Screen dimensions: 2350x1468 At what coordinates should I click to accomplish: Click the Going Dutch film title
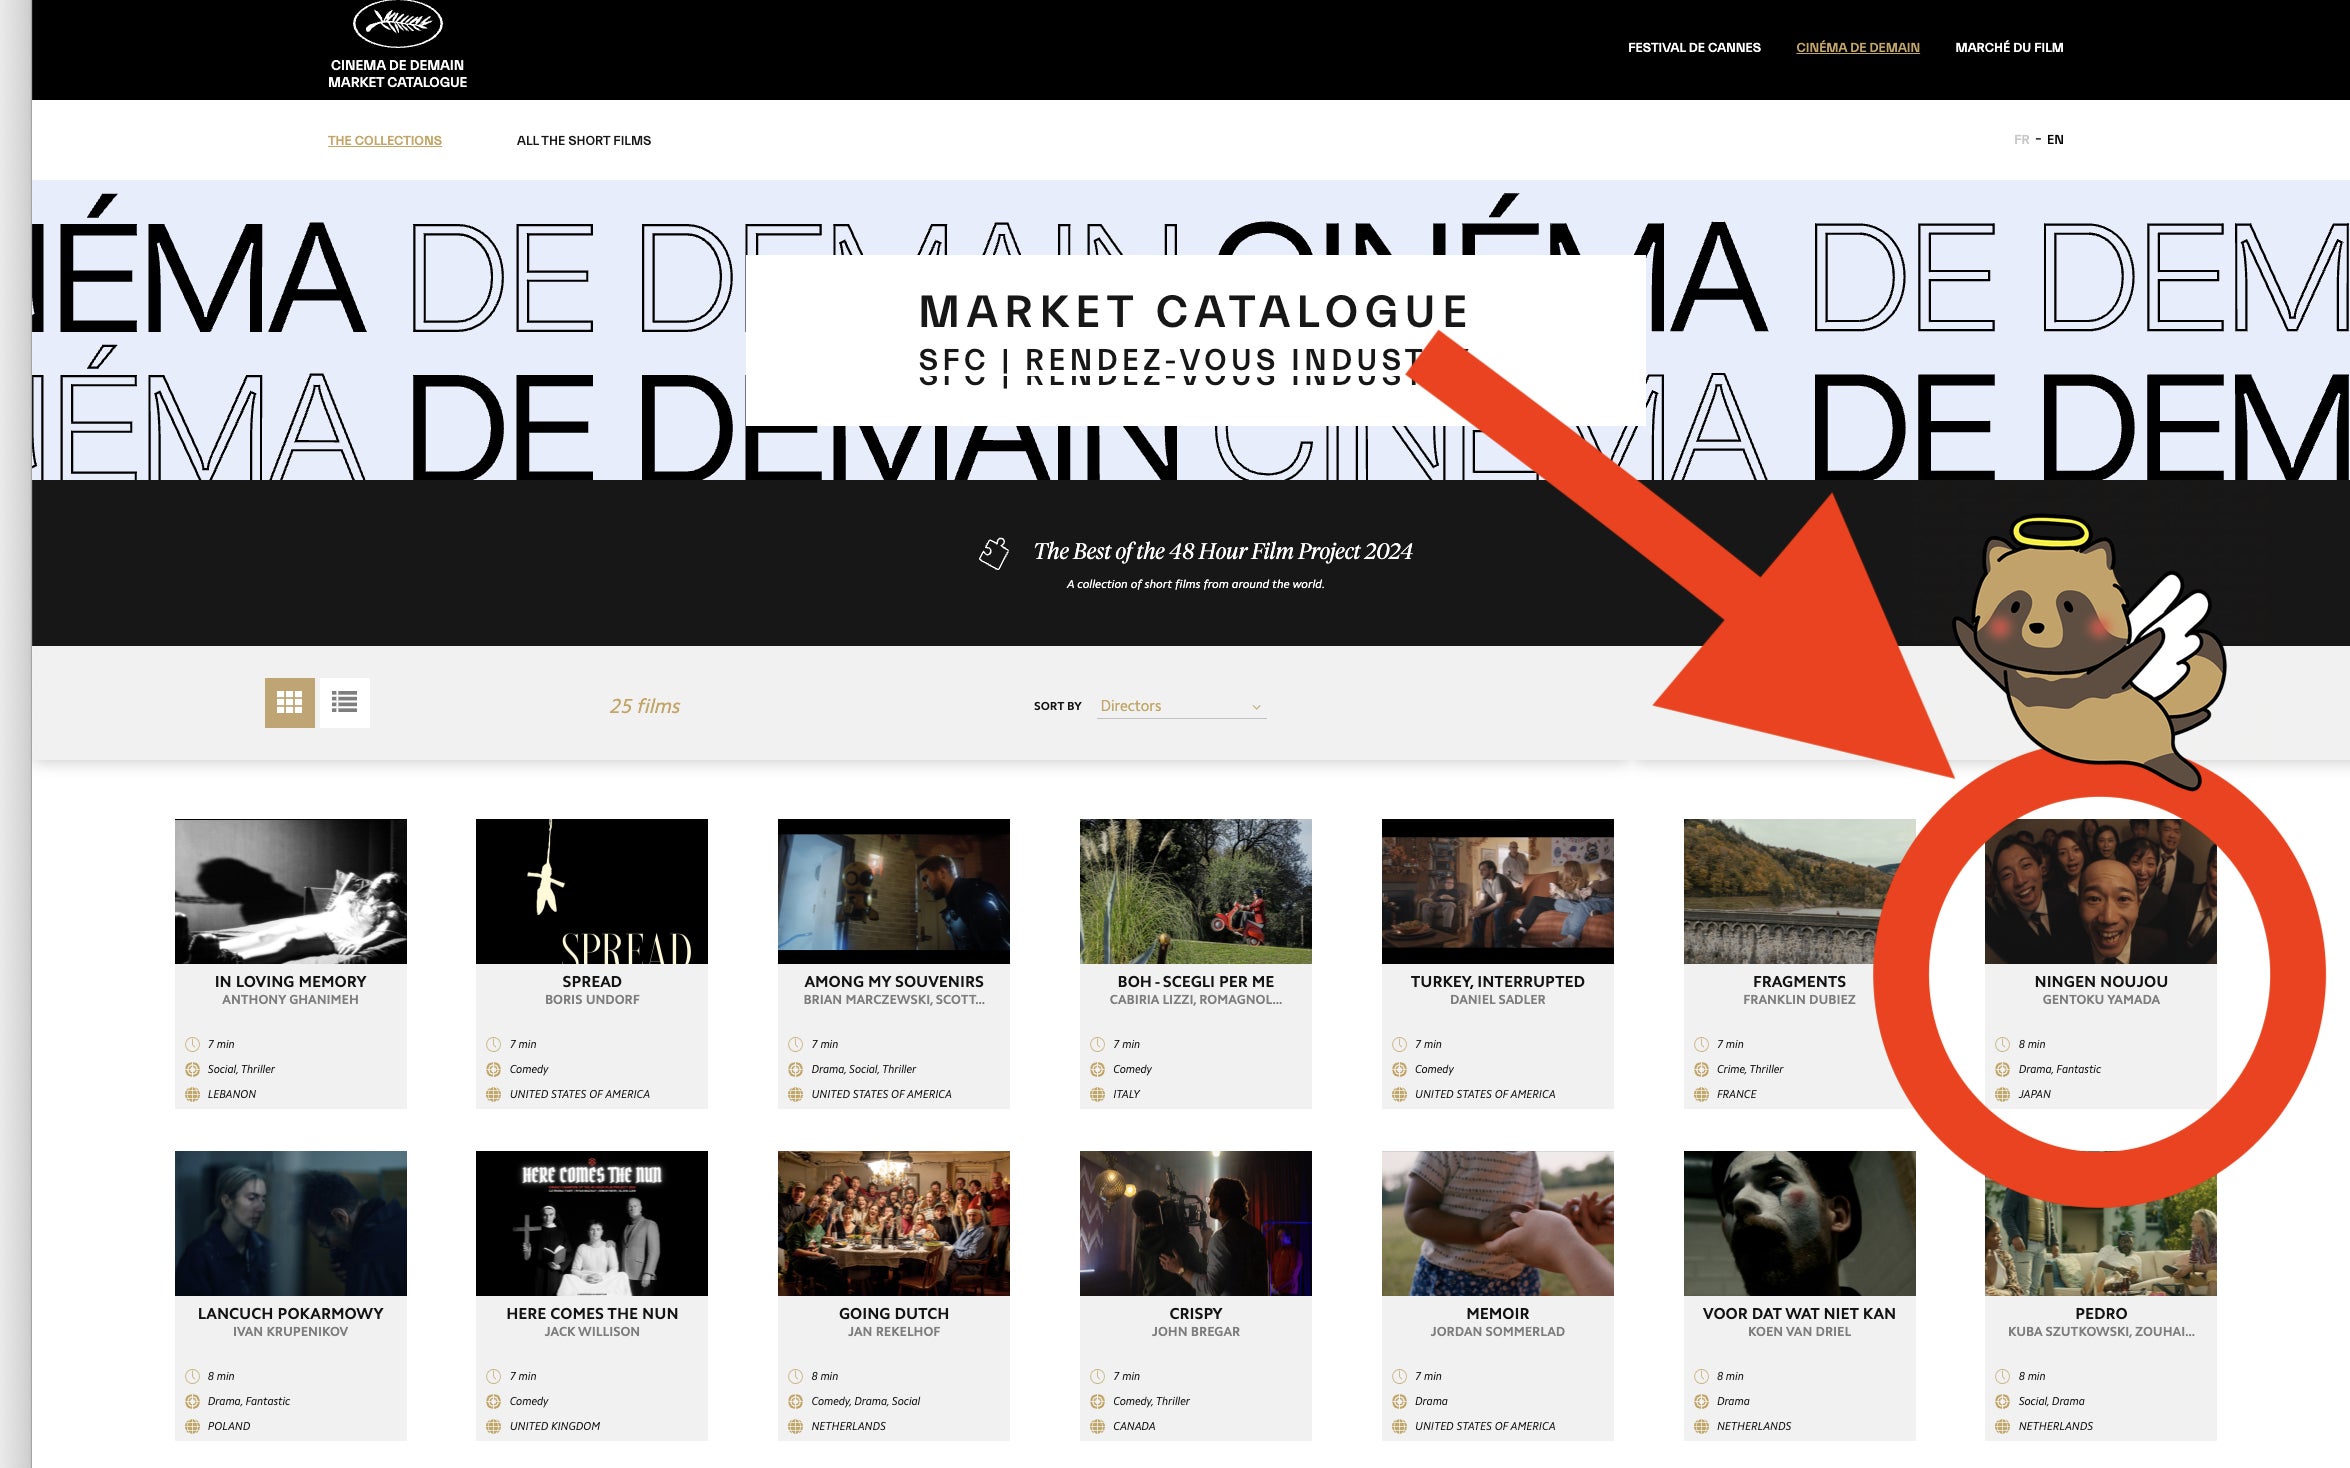pyautogui.click(x=893, y=1313)
